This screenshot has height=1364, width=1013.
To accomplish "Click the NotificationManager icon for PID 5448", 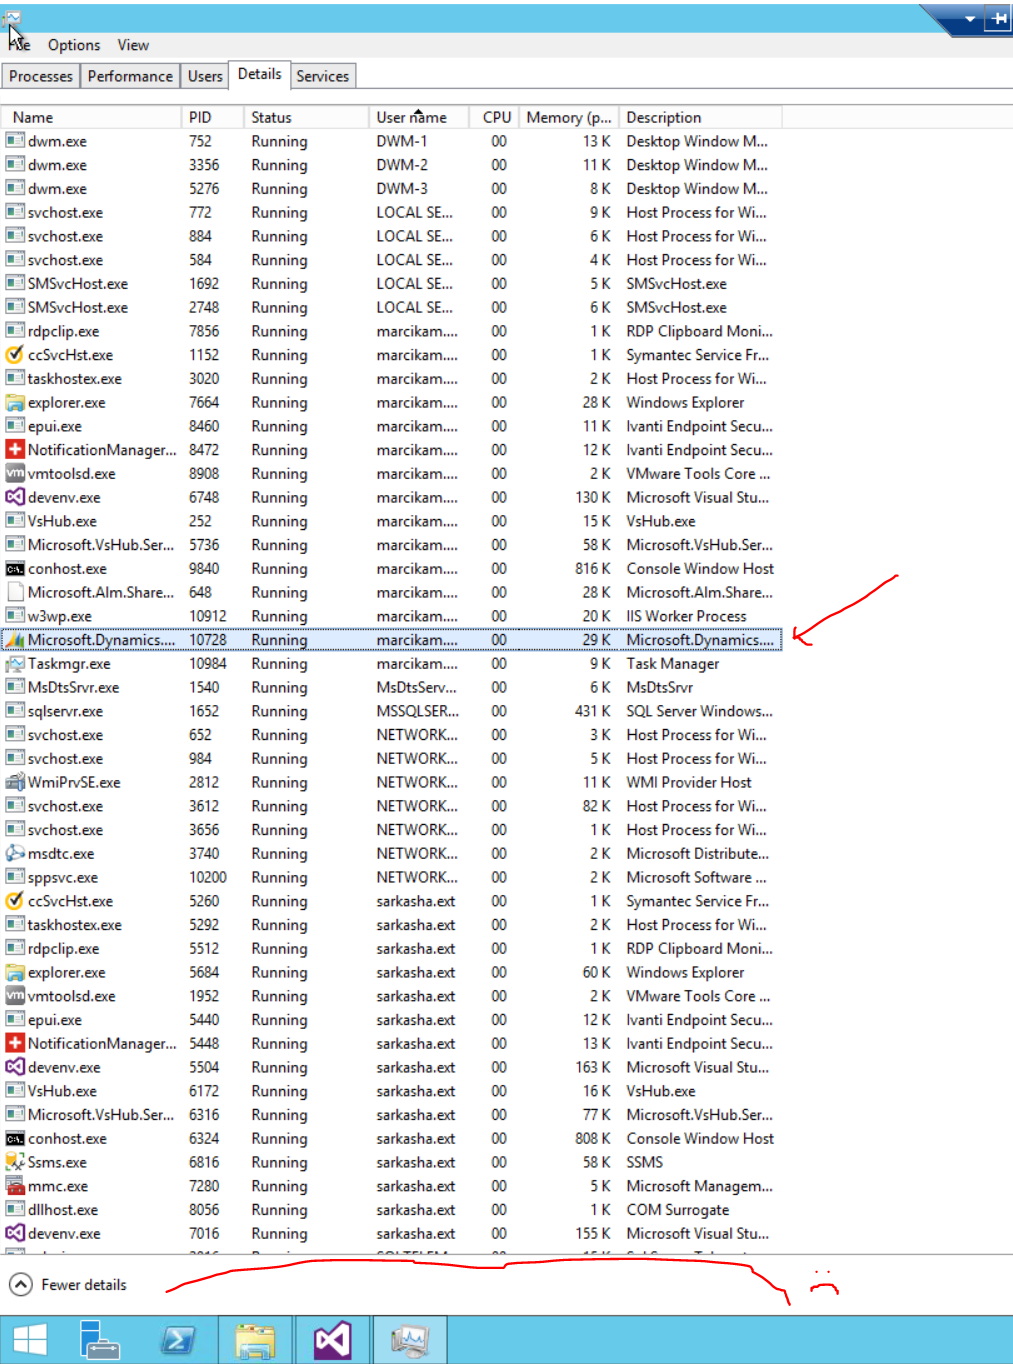I will 15,1043.
